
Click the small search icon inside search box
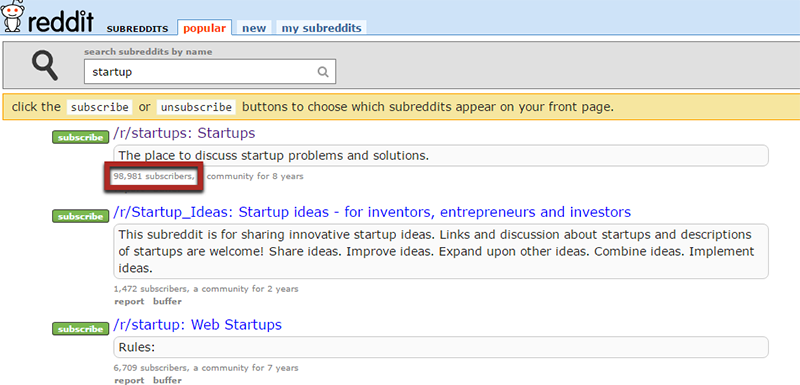click(x=322, y=72)
